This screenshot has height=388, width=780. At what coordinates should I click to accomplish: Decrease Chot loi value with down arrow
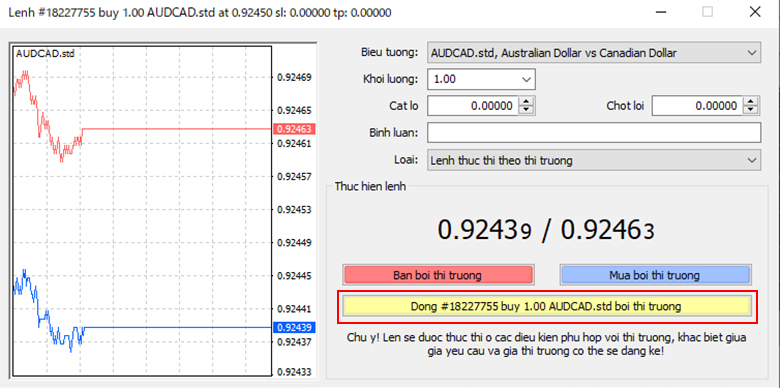click(x=752, y=110)
